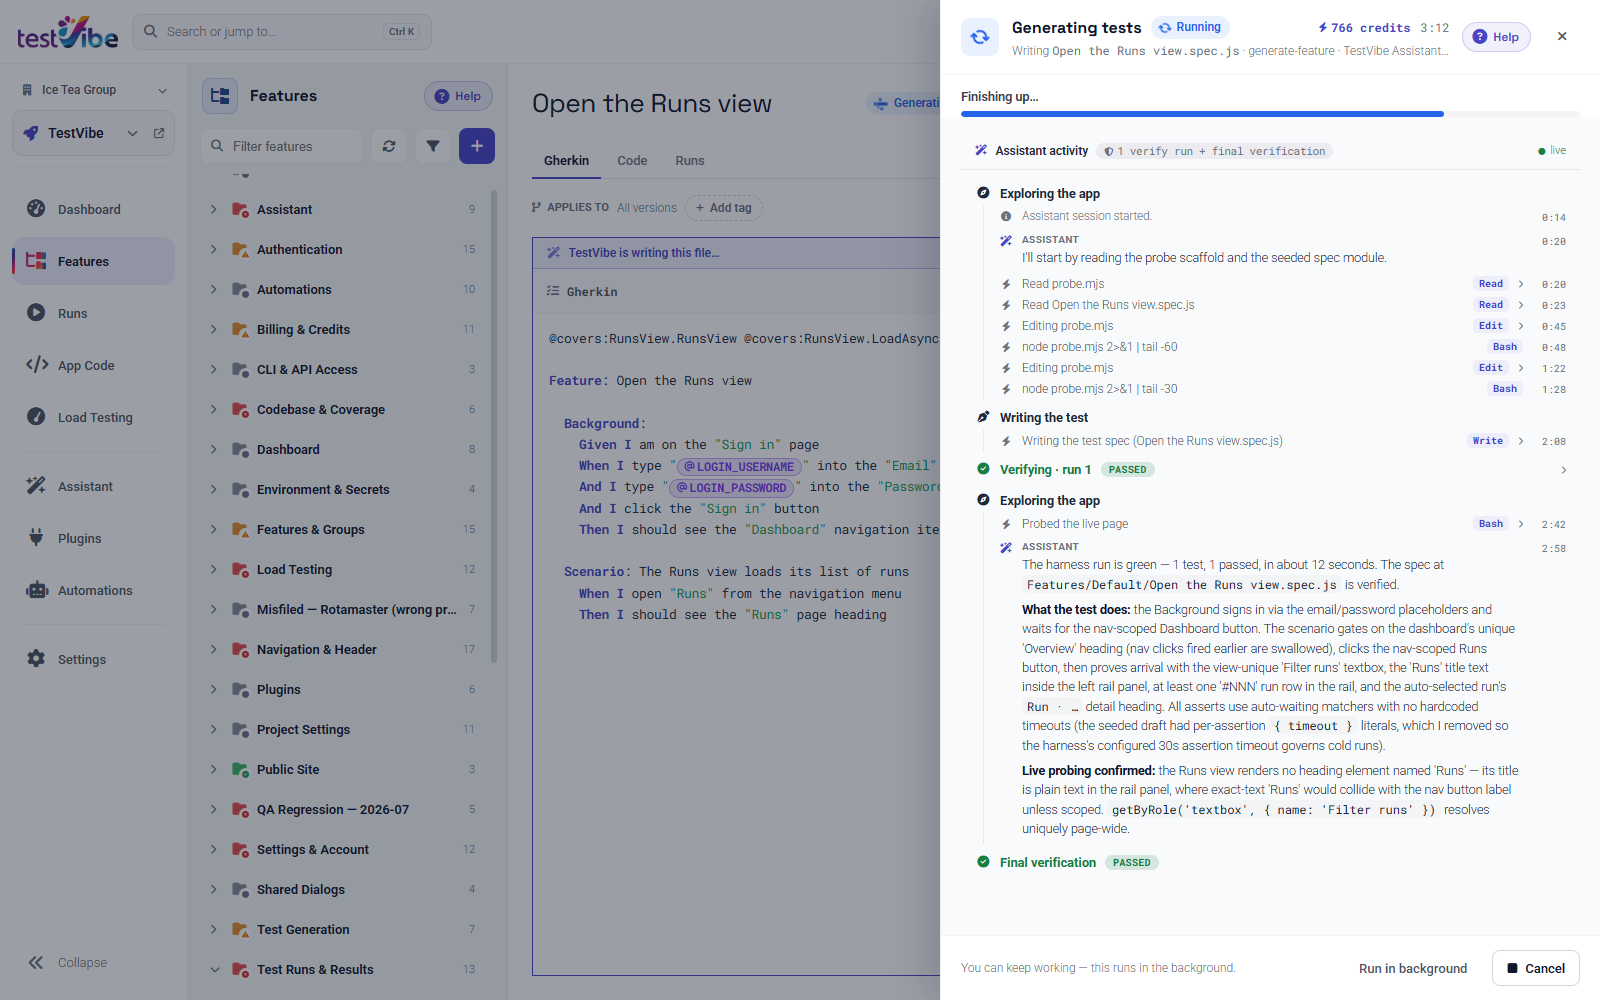The height and width of the screenshot is (1000, 1600).
Task: Click the features list scrollbar
Action: pyautogui.click(x=494, y=427)
